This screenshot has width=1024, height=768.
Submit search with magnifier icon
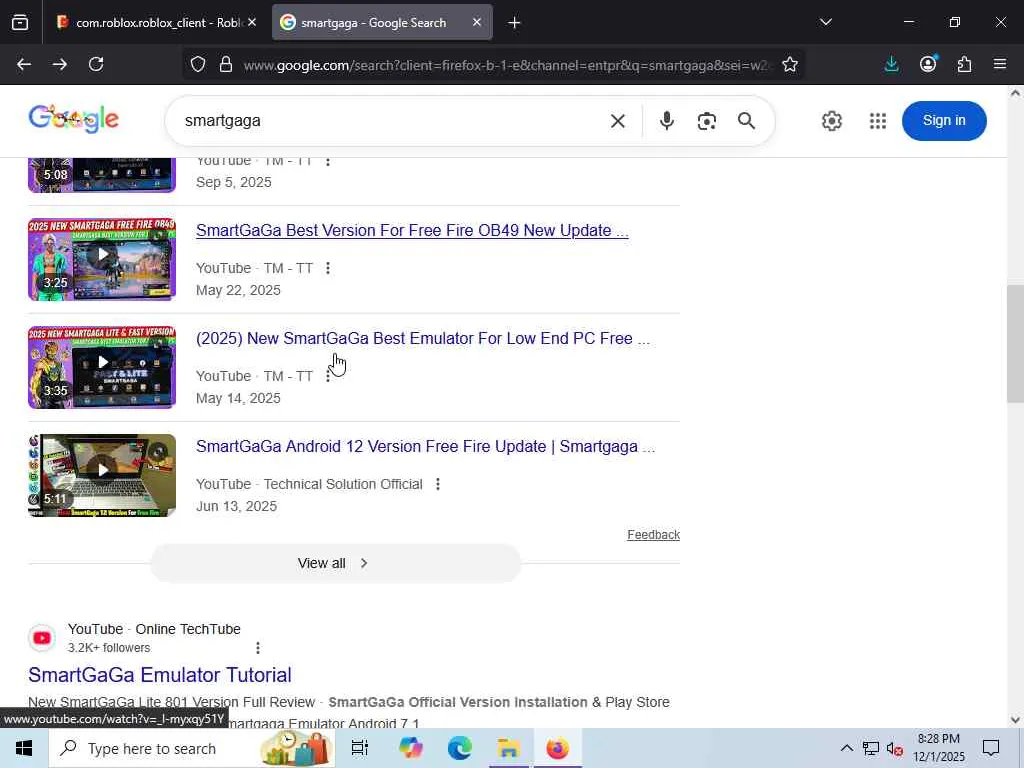tap(746, 121)
